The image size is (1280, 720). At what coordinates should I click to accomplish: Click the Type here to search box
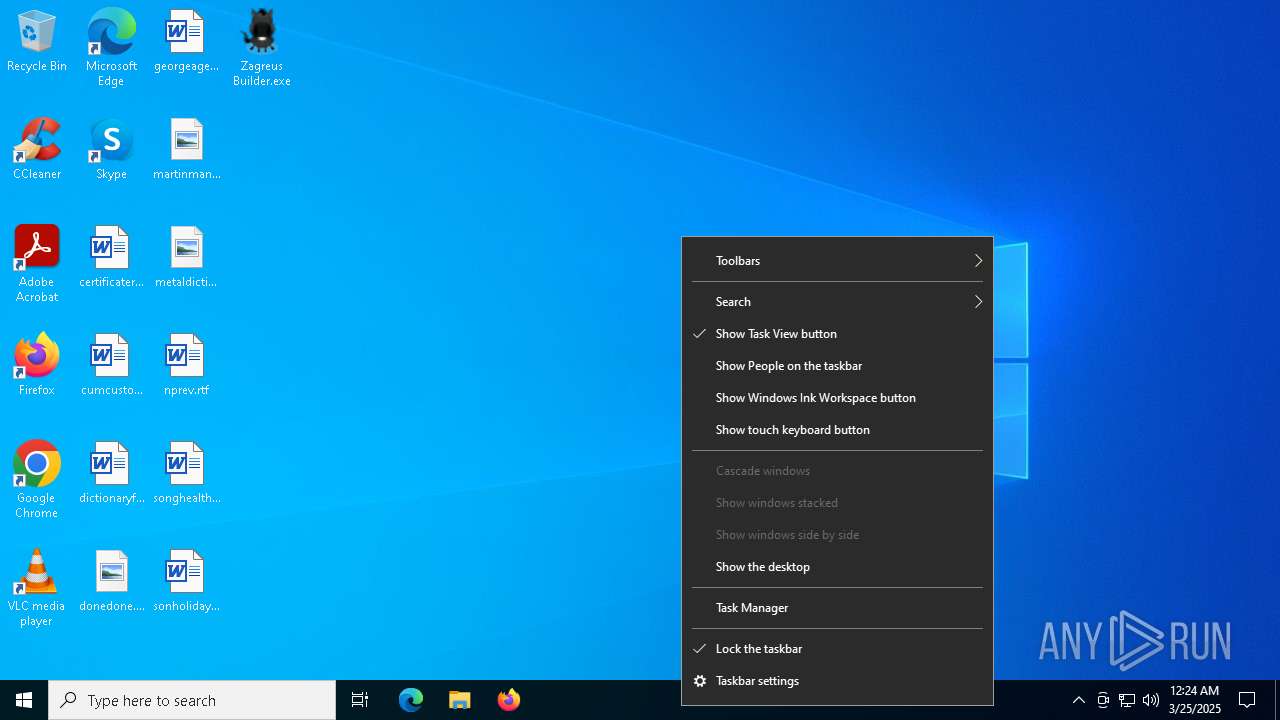[192, 700]
